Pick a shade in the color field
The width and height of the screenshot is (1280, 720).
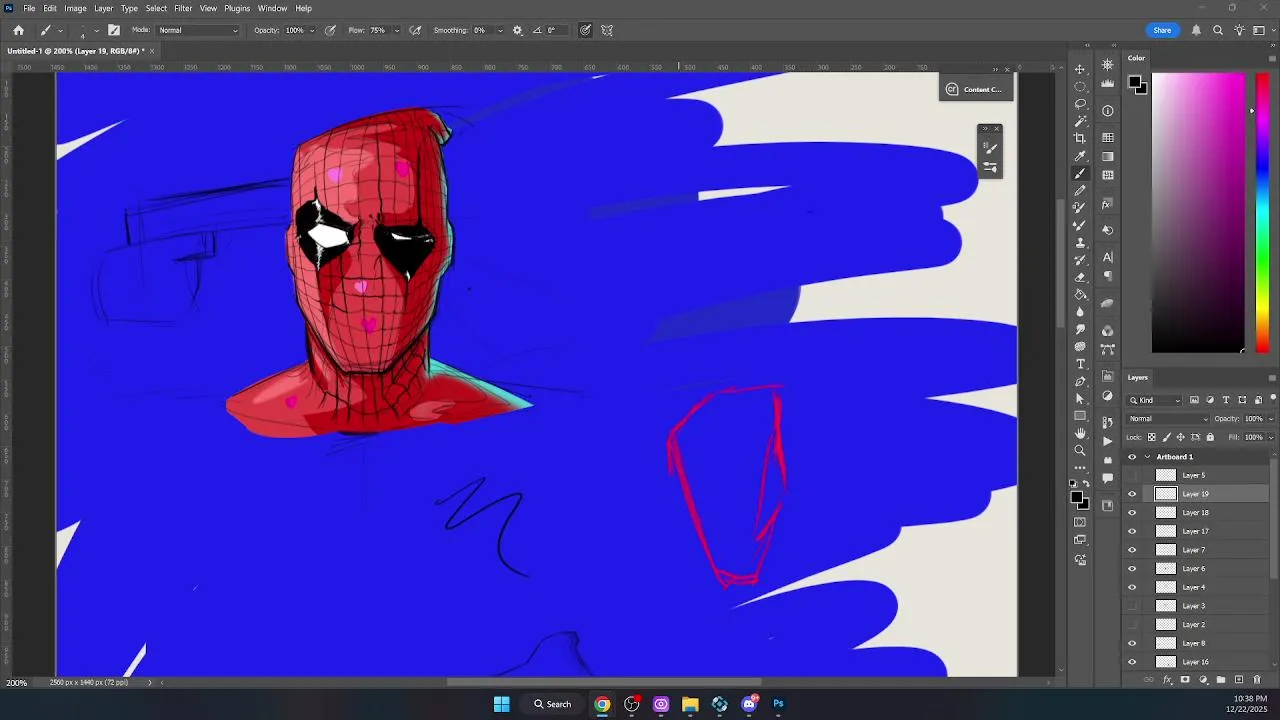(1198, 212)
